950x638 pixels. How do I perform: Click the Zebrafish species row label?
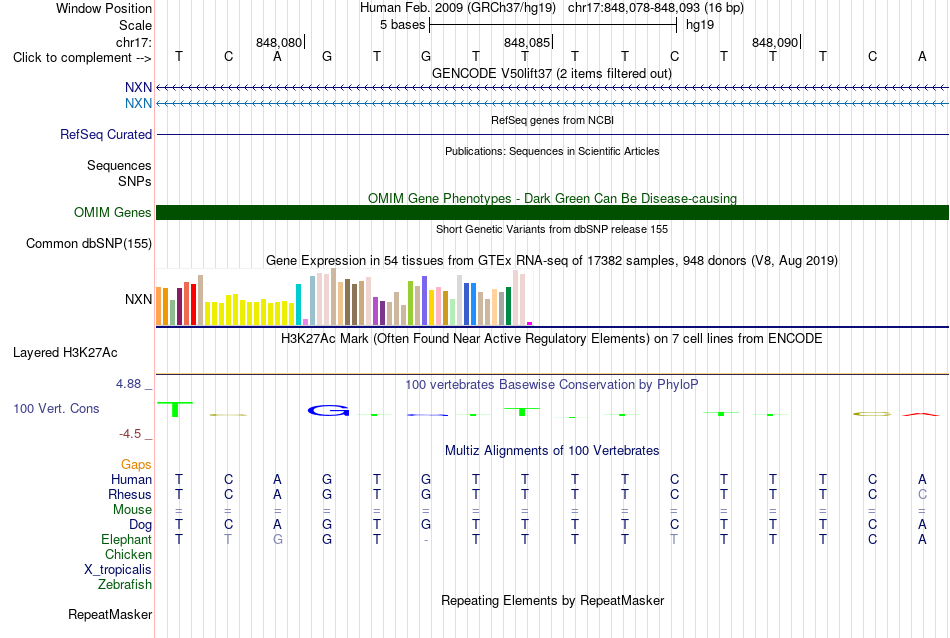(x=125, y=585)
